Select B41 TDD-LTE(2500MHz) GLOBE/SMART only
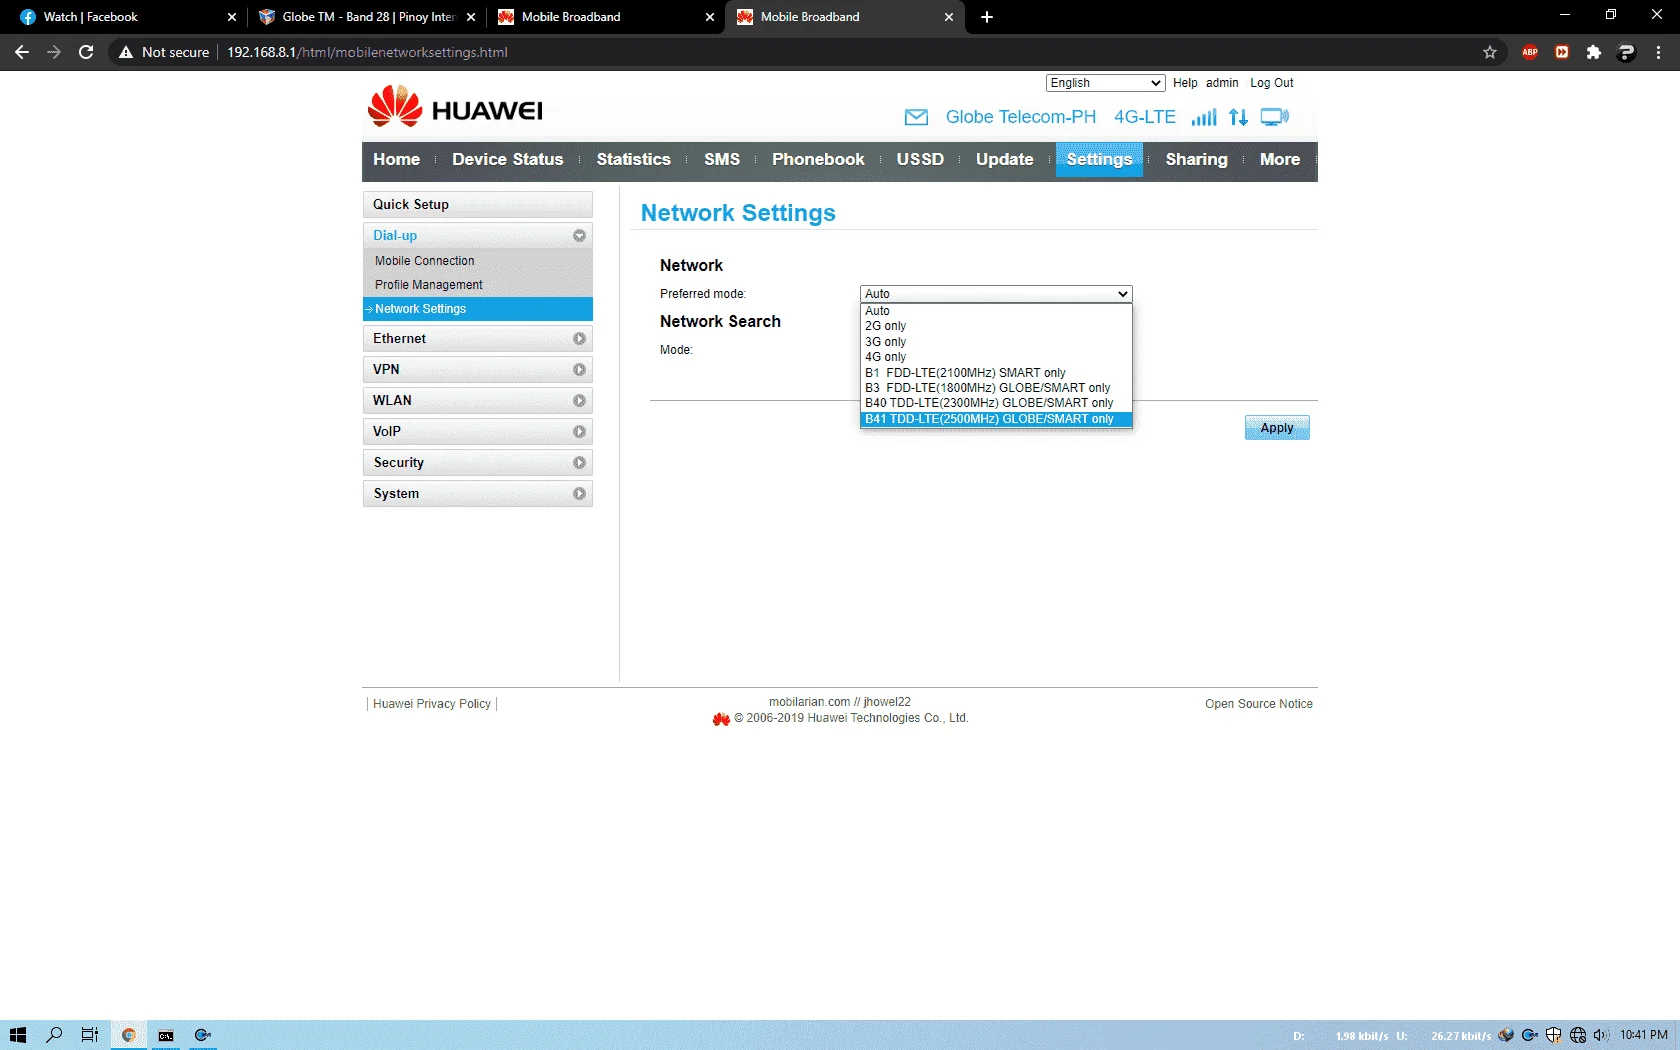The image size is (1680, 1050). click(996, 419)
